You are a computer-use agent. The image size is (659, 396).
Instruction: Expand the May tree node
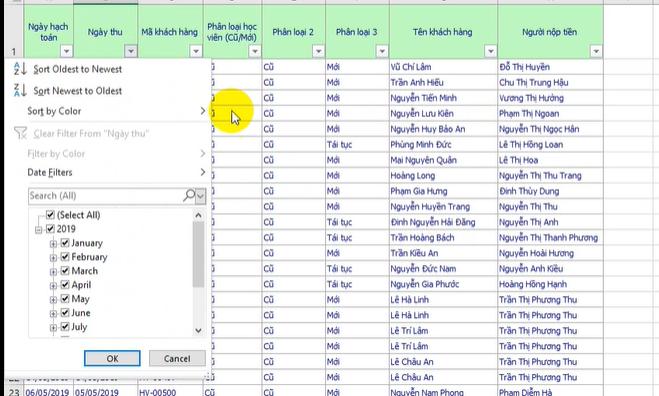tap(53, 299)
